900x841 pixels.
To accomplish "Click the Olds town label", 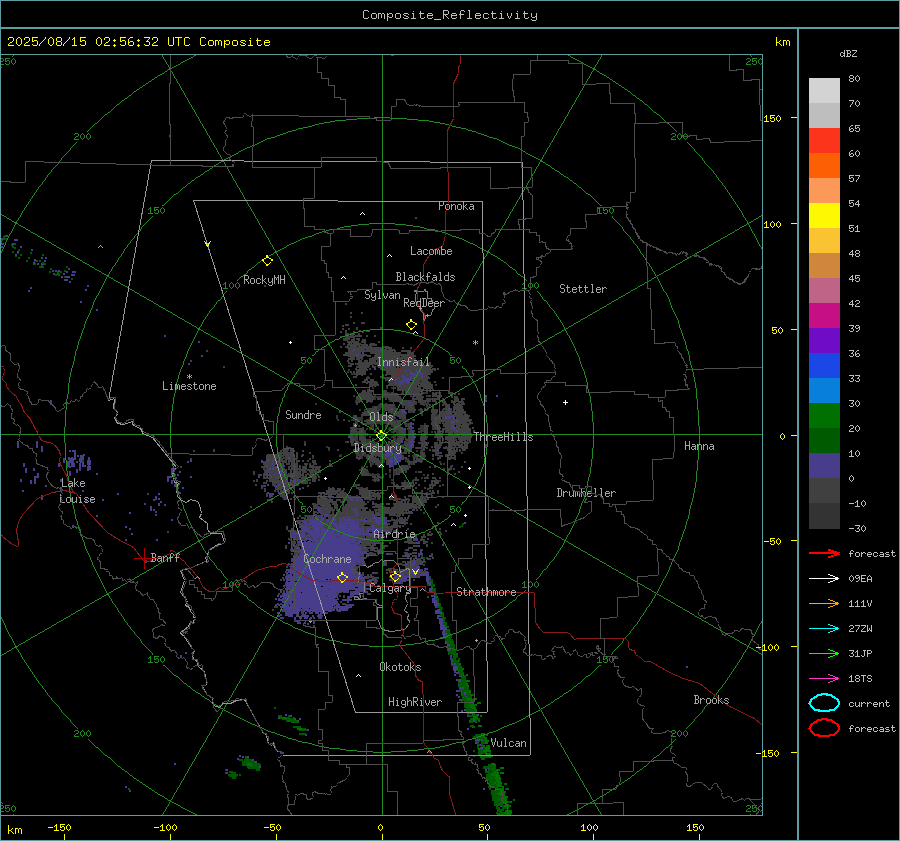I will click(x=381, y=417).
